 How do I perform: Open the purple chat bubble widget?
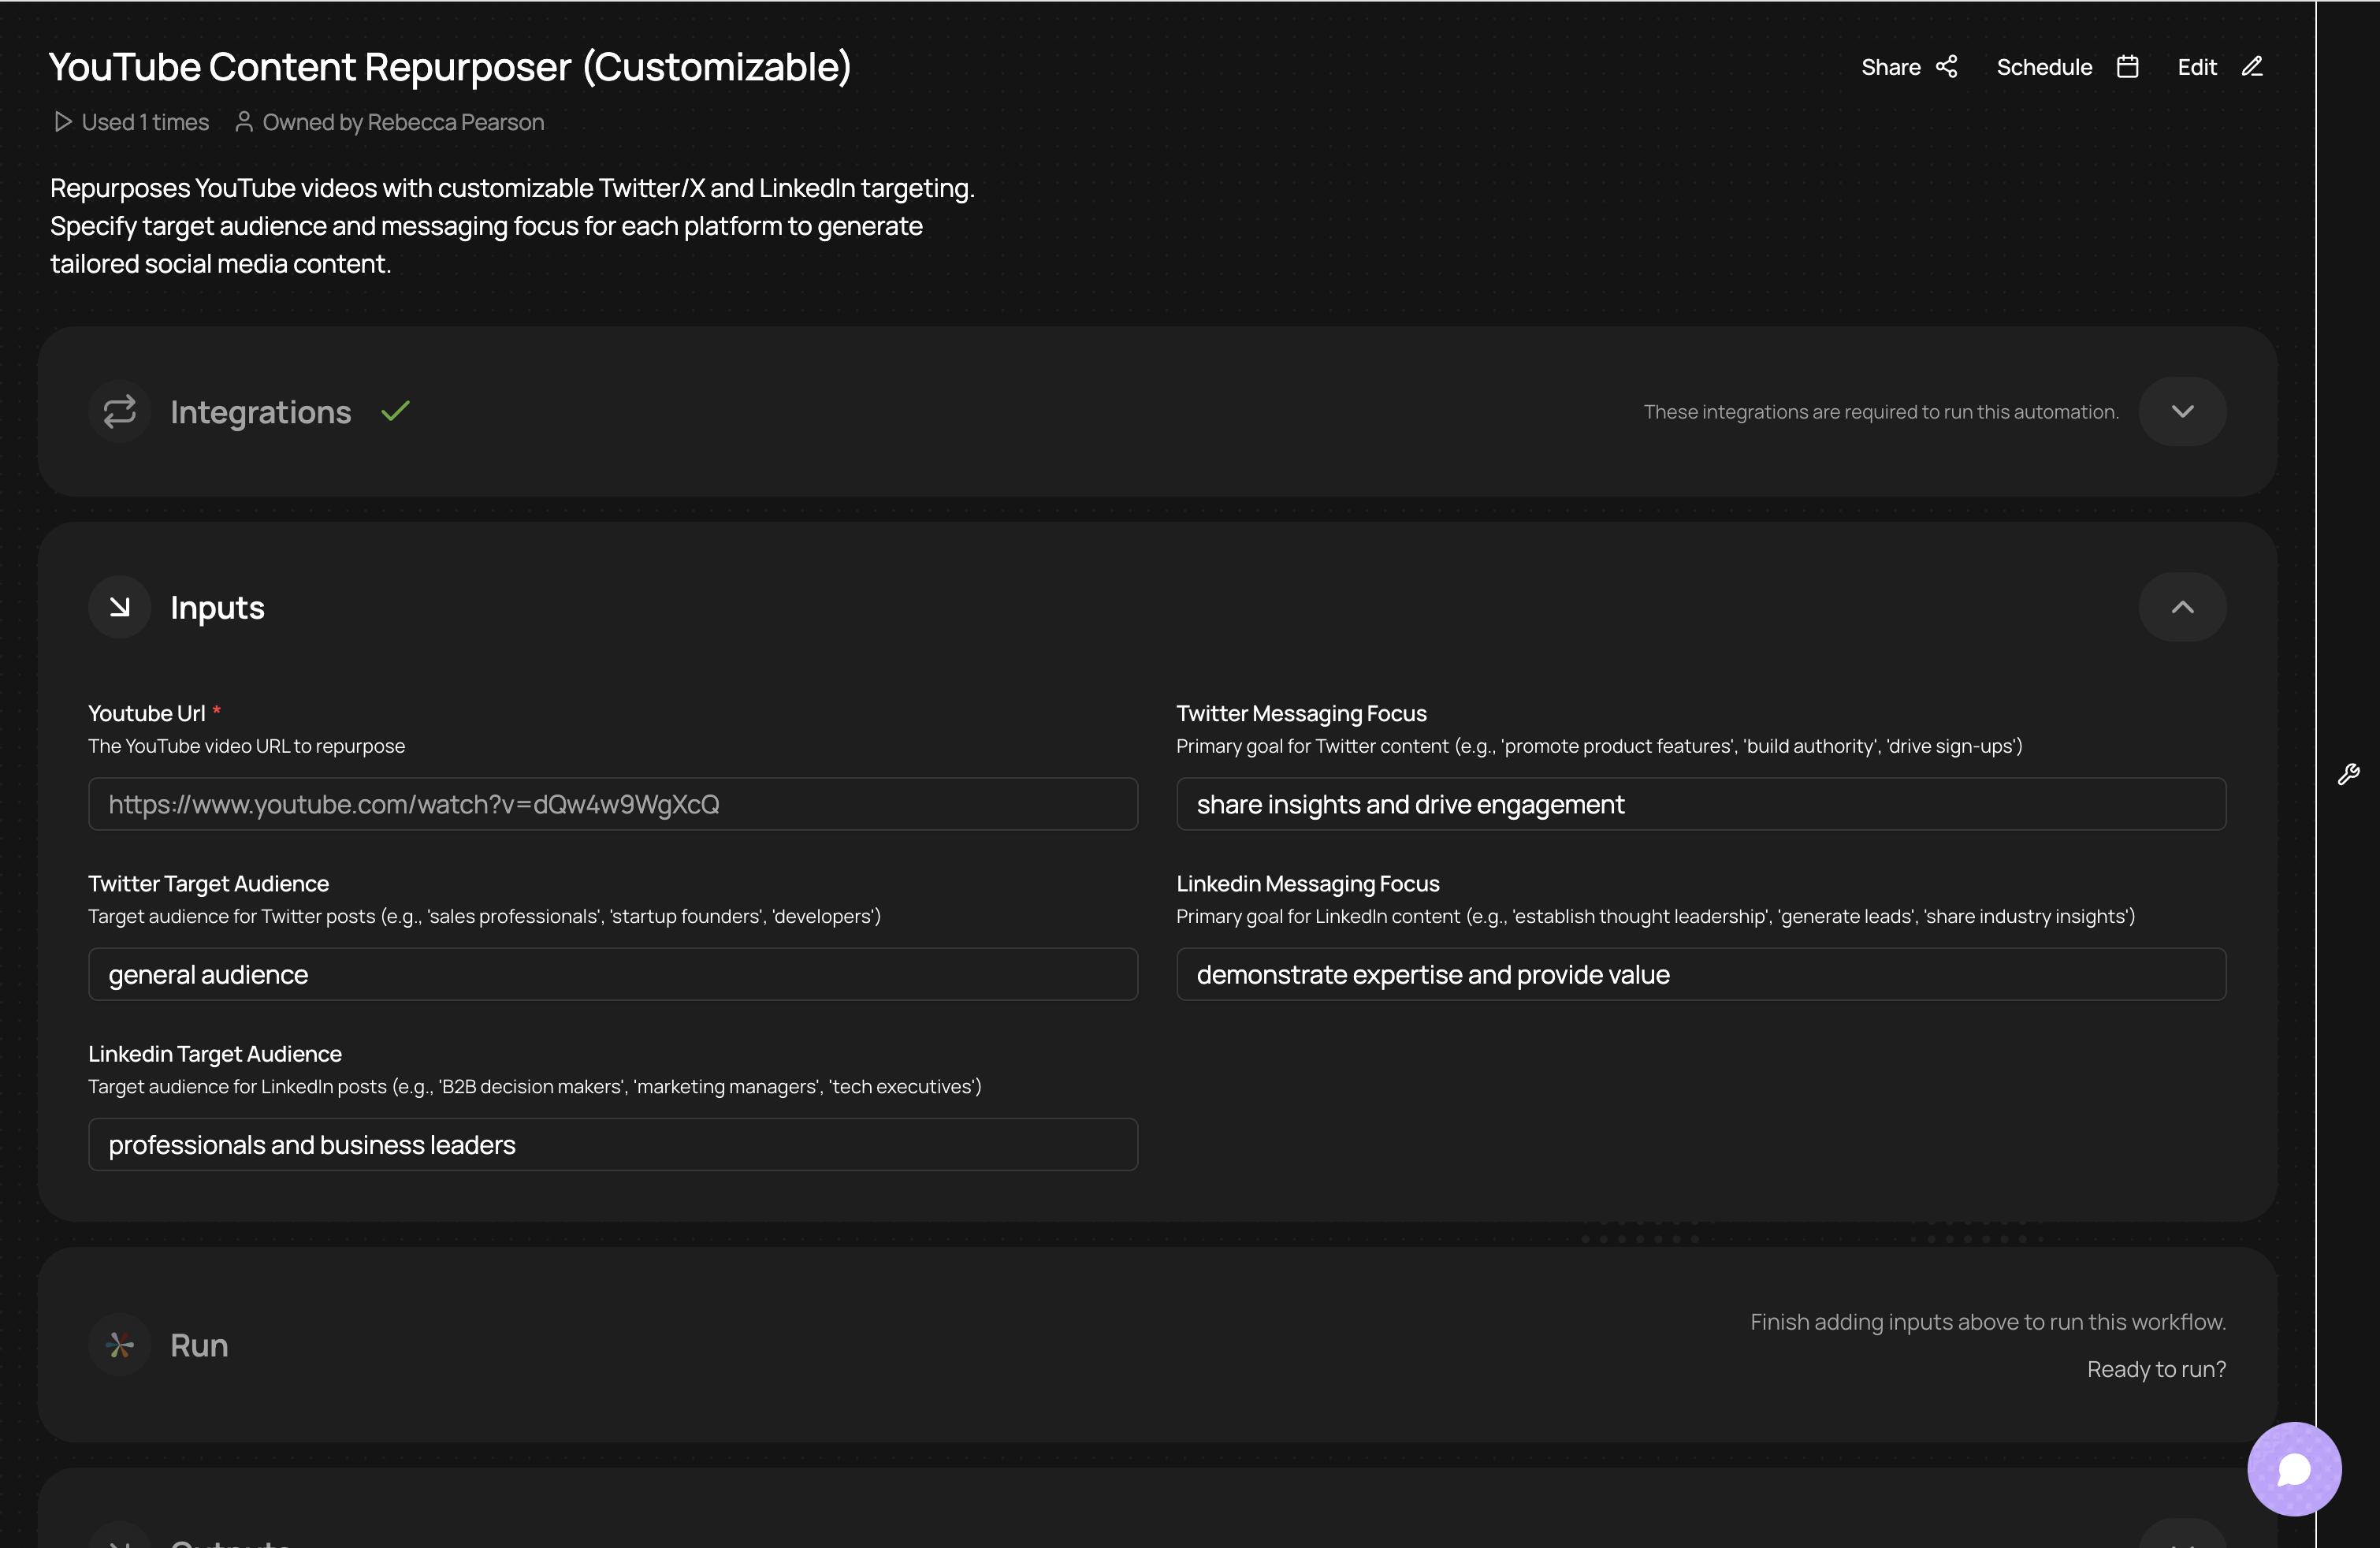click(x=2294, y=1469)
